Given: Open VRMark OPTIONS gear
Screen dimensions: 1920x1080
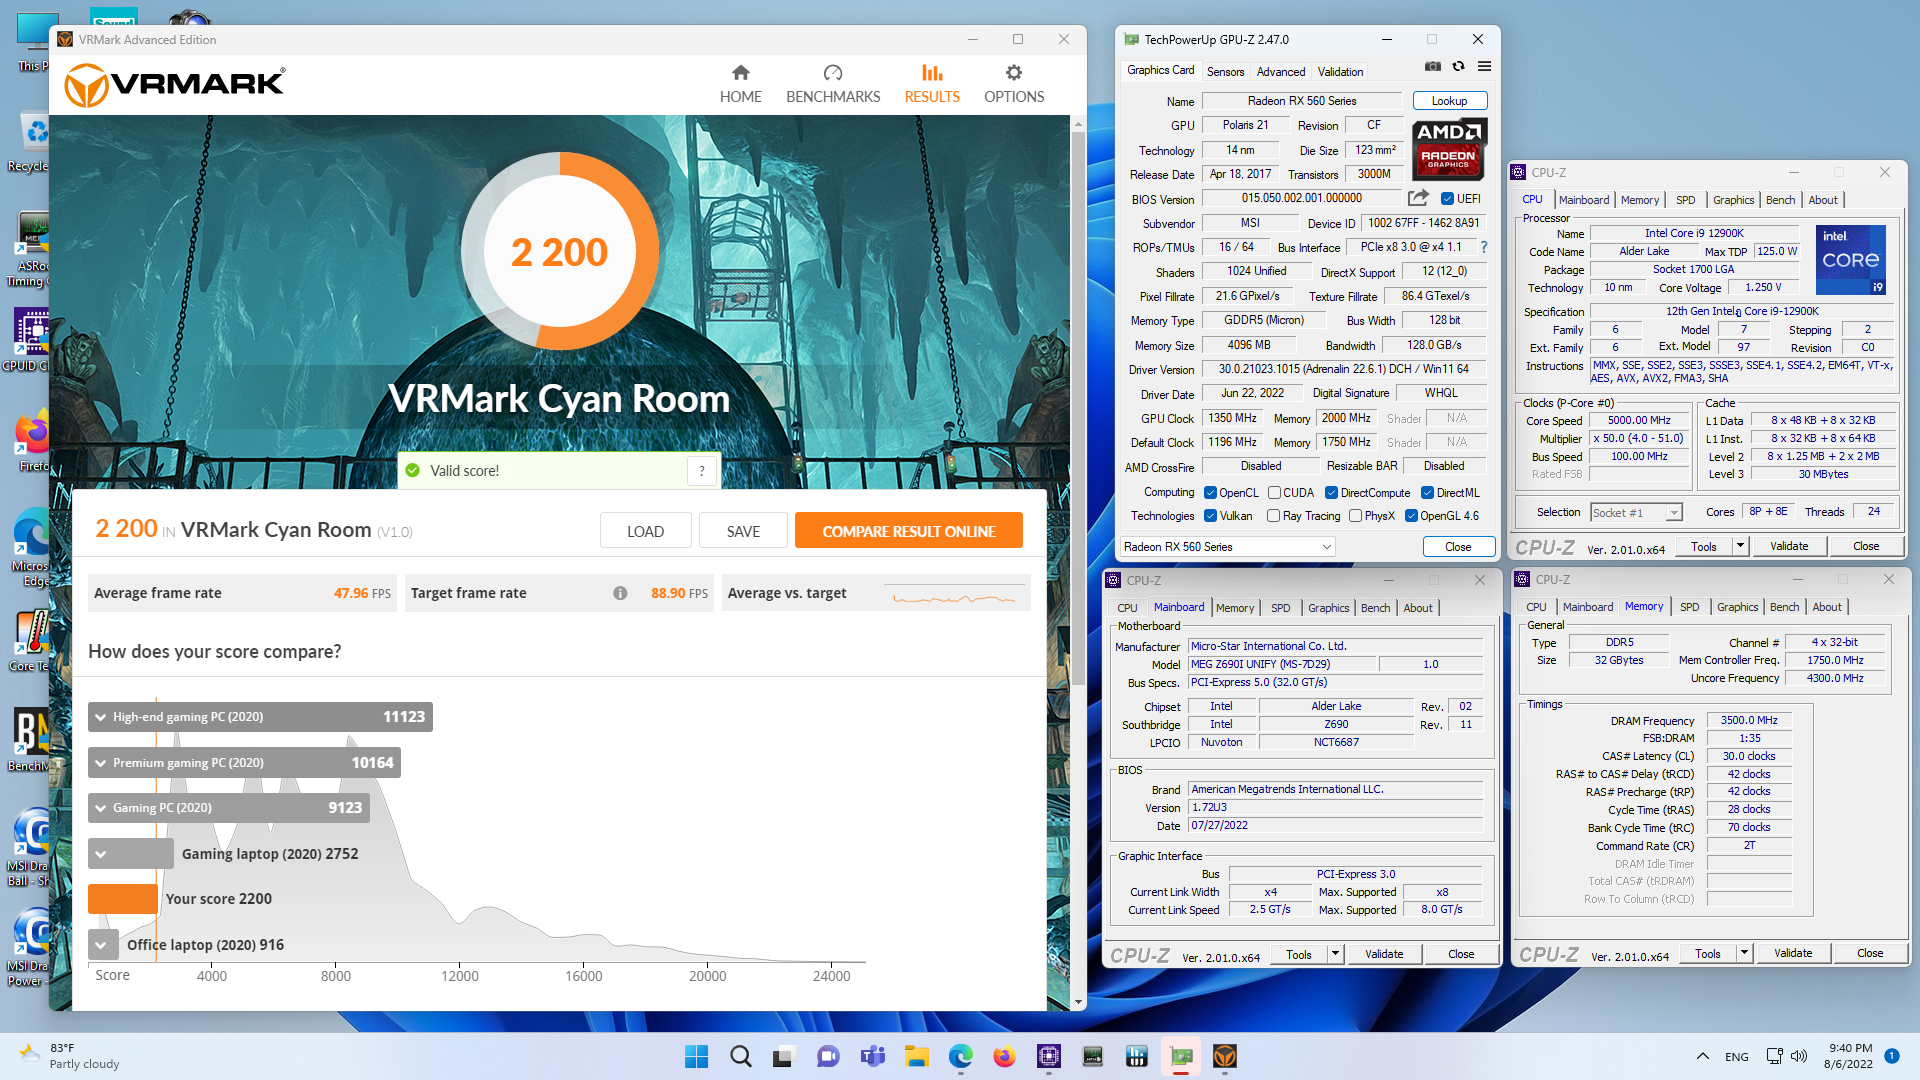Looking at the screenshot, I should click(x=1014, y=84).
